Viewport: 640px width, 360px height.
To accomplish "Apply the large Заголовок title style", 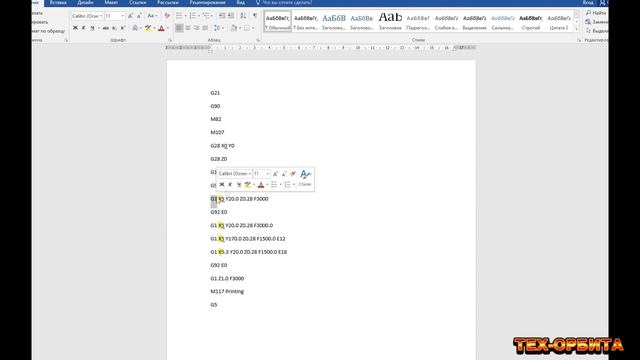I will click(x=390, y=22).
